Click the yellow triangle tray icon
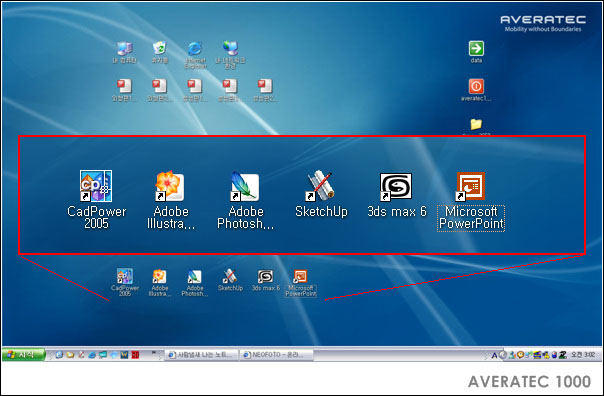This screenshot has height=396, width=604. point(546,356)
